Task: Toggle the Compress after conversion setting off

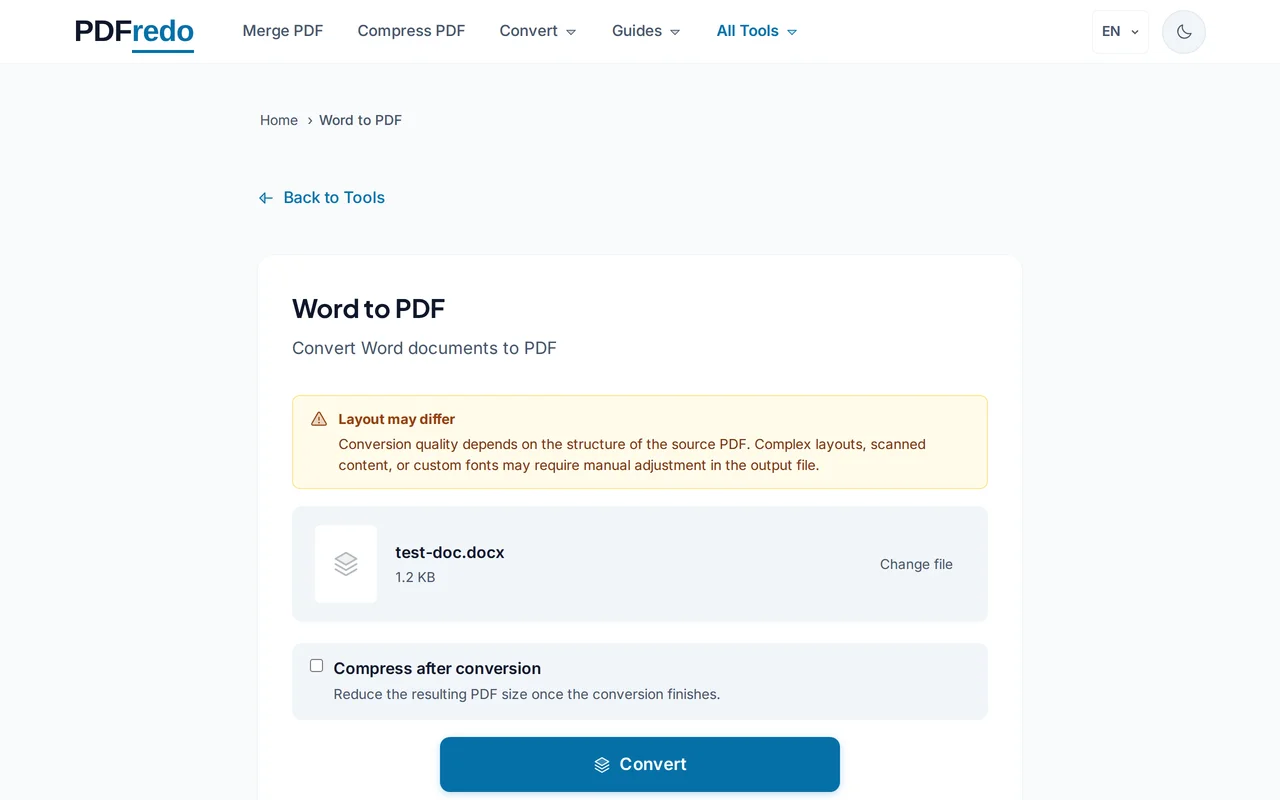Action: (316, 665)
